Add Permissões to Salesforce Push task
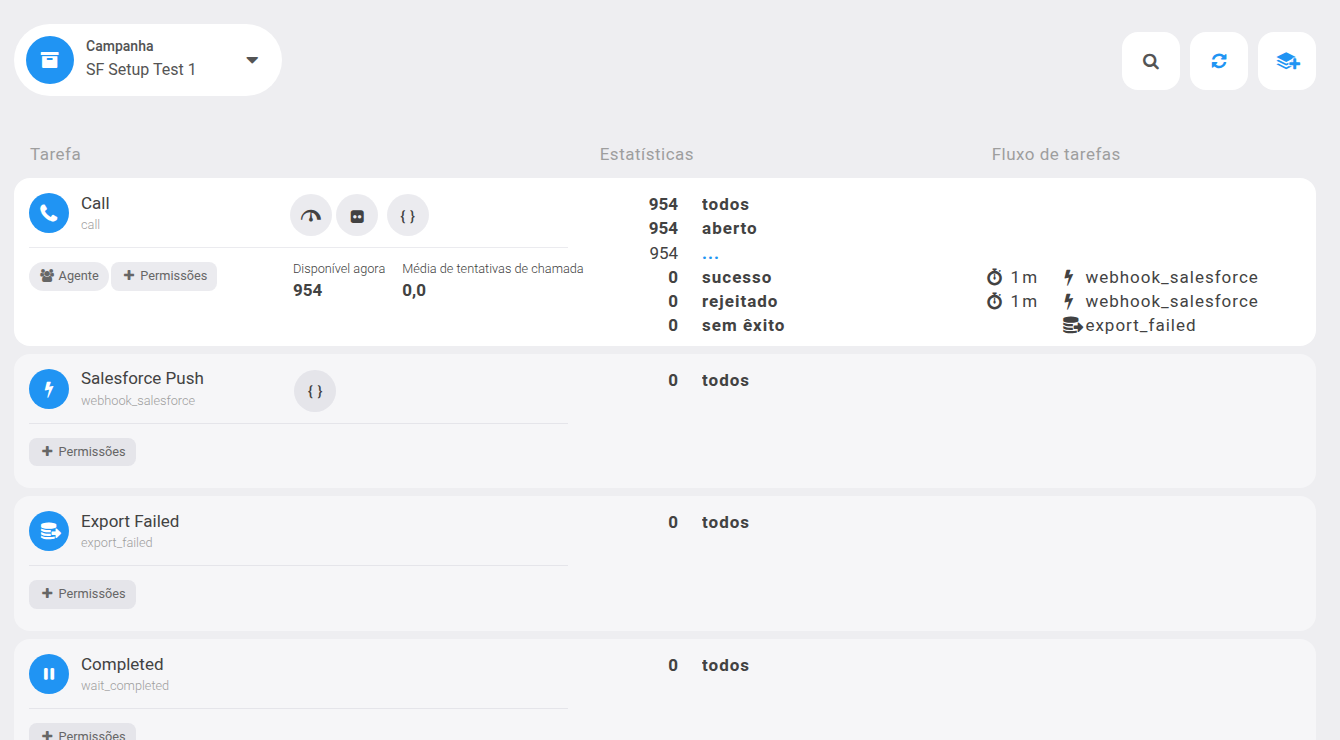The image size is (1340, 740). pos(82,452)
